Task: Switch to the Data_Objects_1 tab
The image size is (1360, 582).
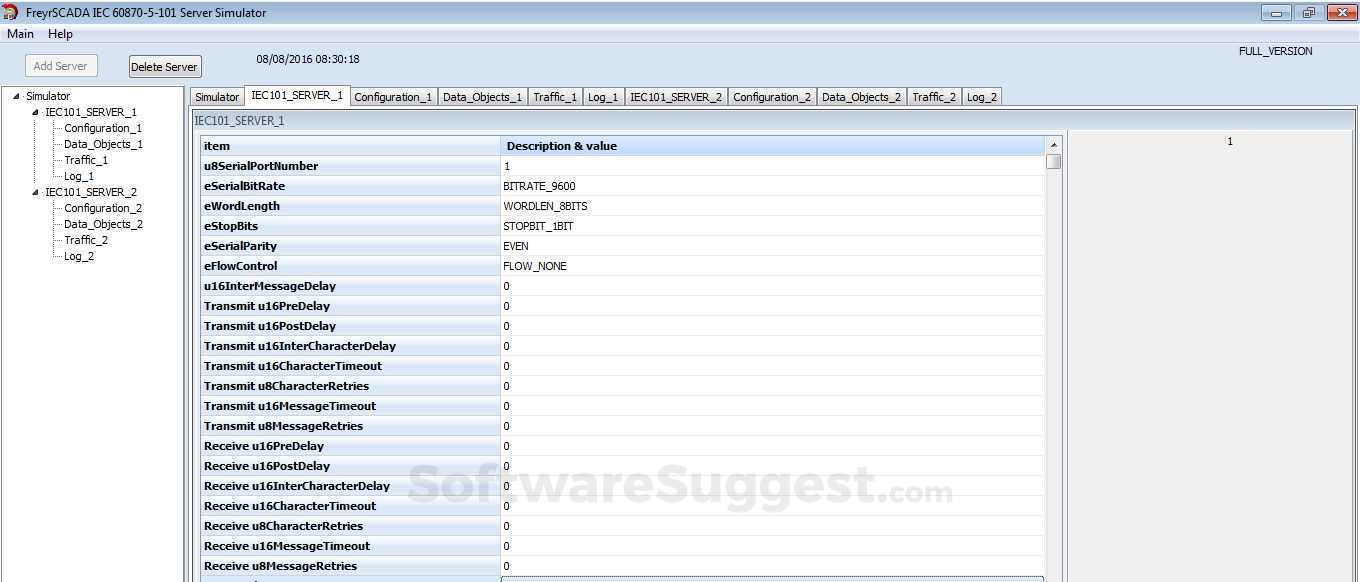Action: [481, 96]
